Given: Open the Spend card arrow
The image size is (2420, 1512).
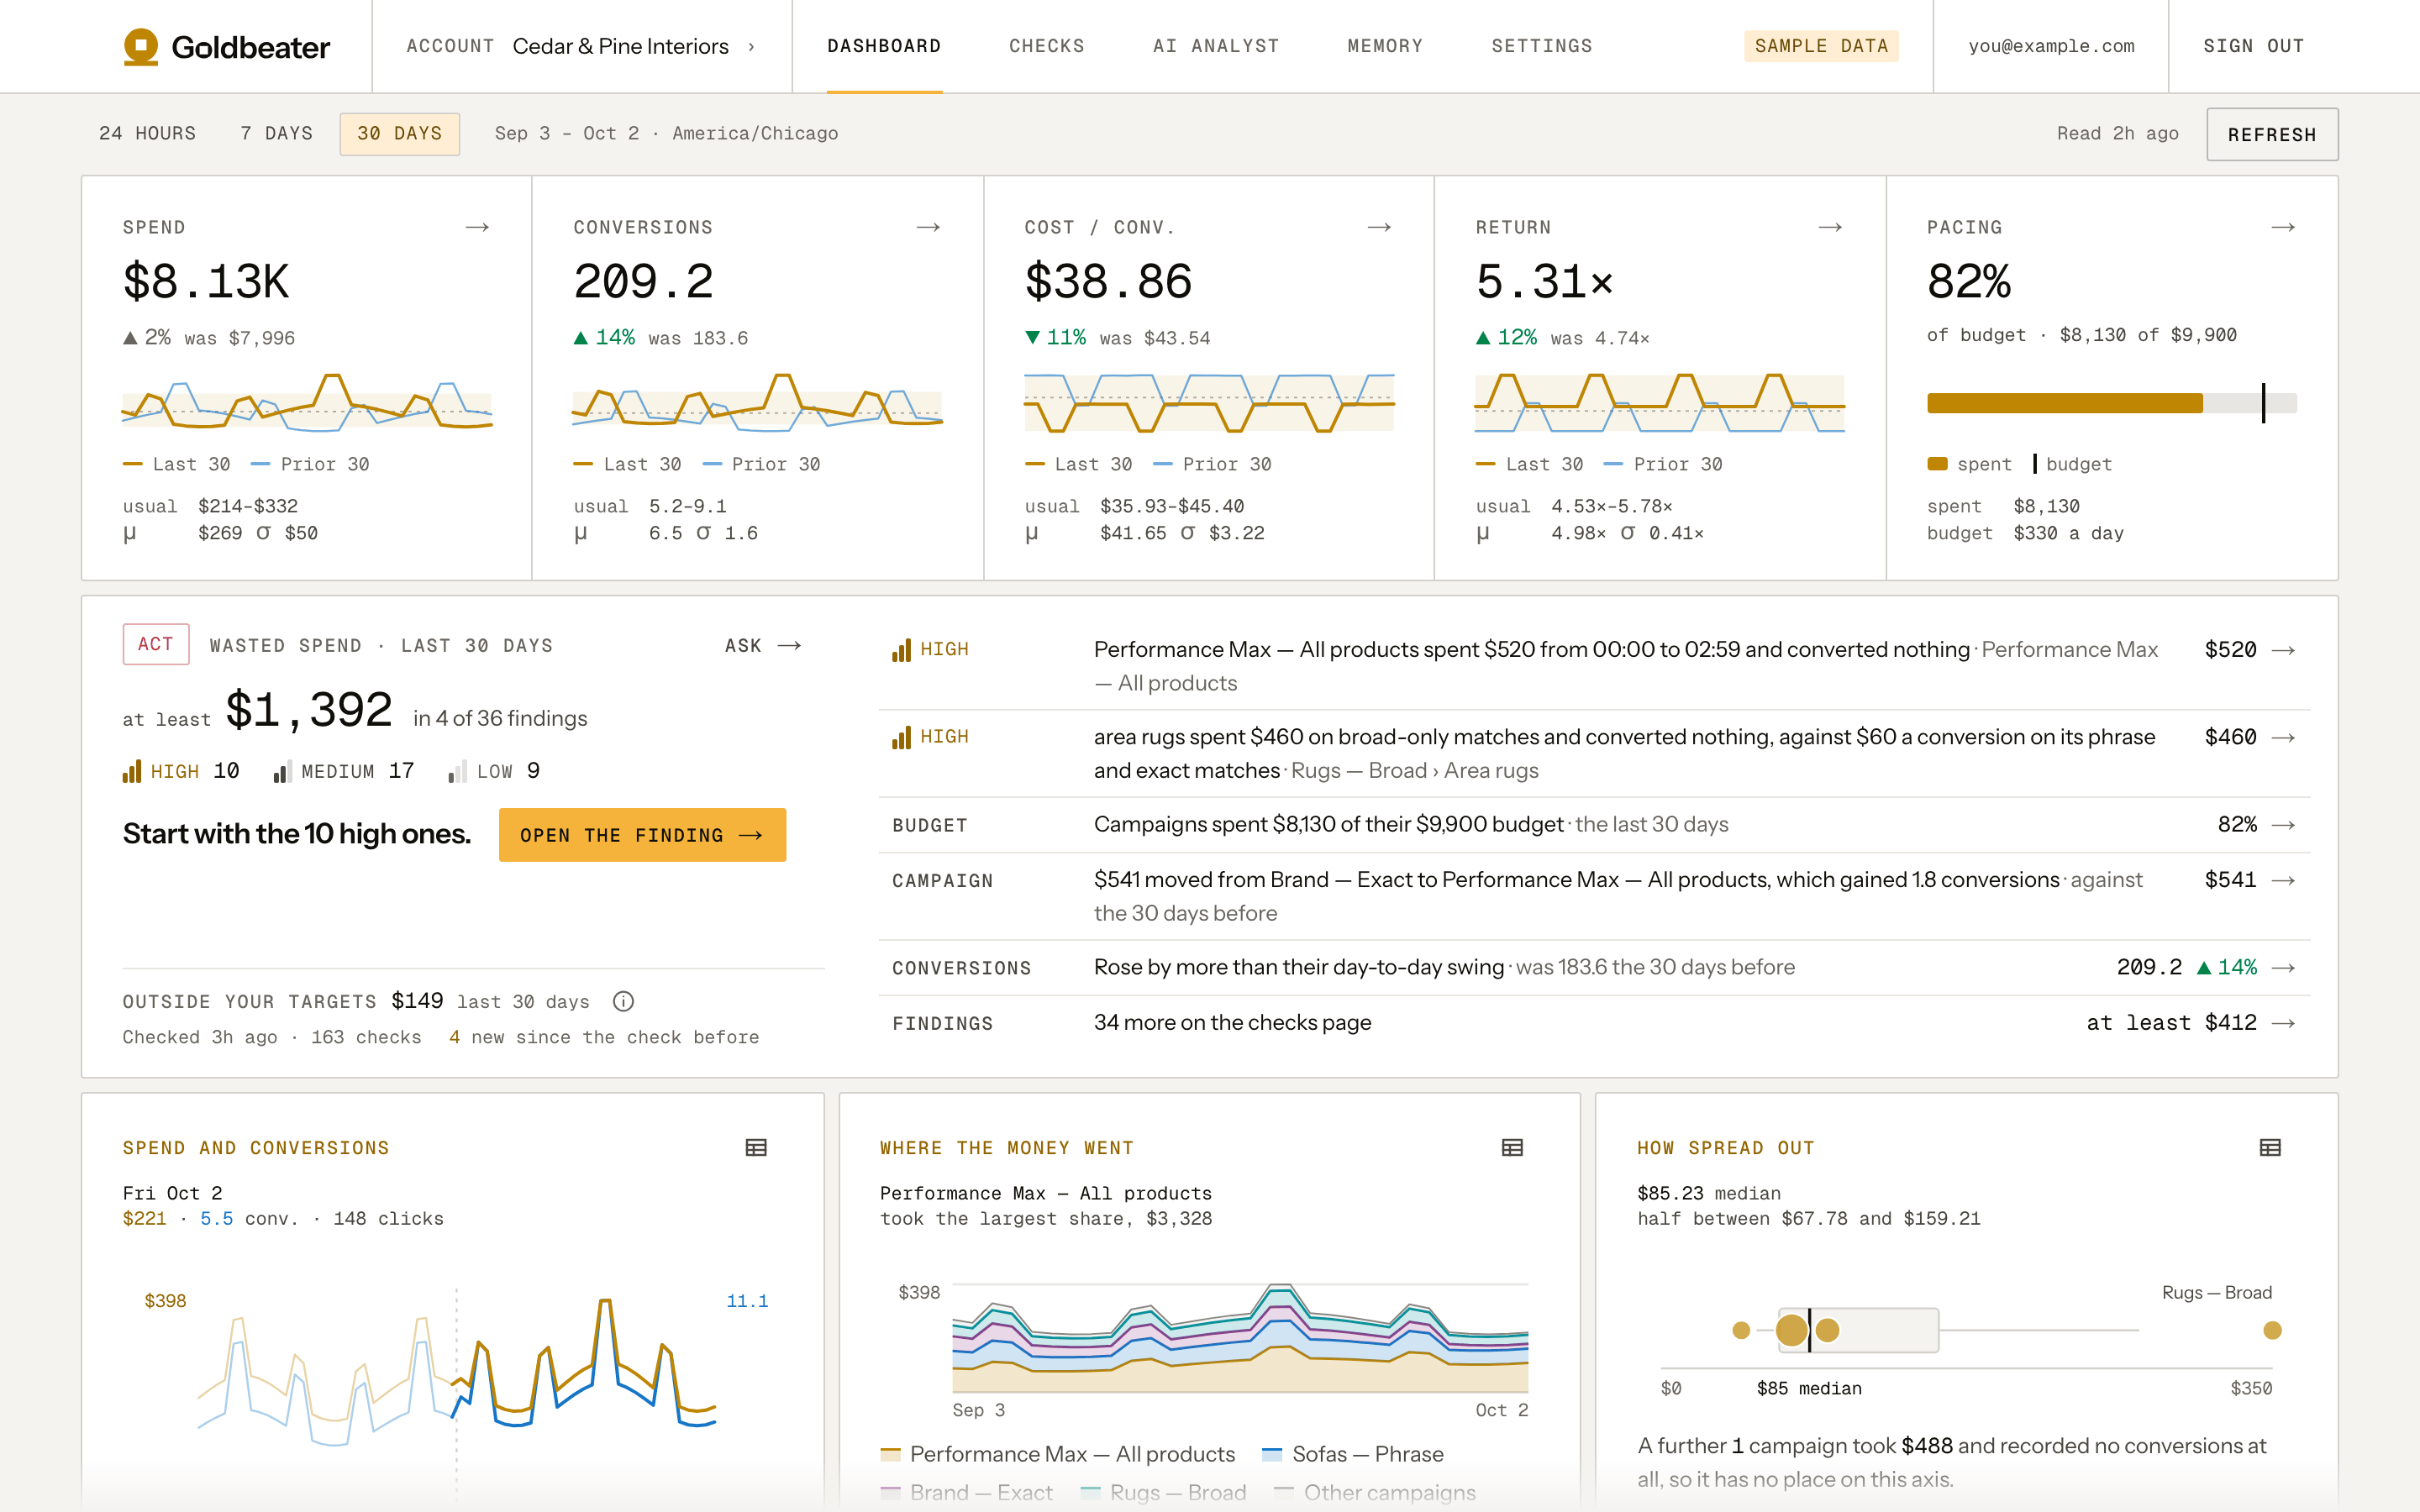Looking at the screenshot, I should point(477,228).
